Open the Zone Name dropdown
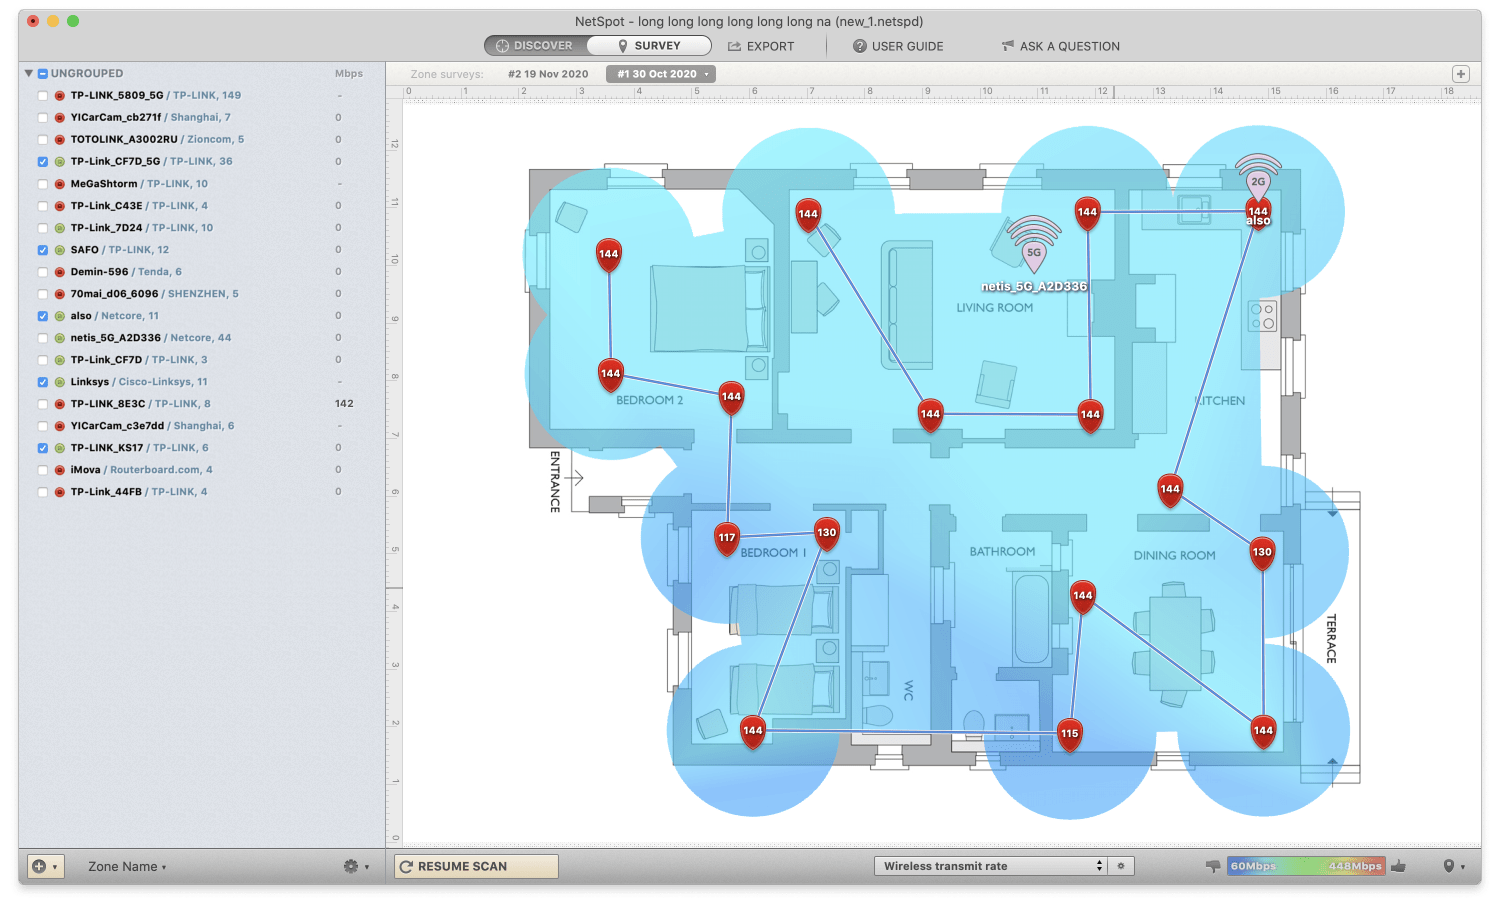1500x900 pixels. point(127,867)
